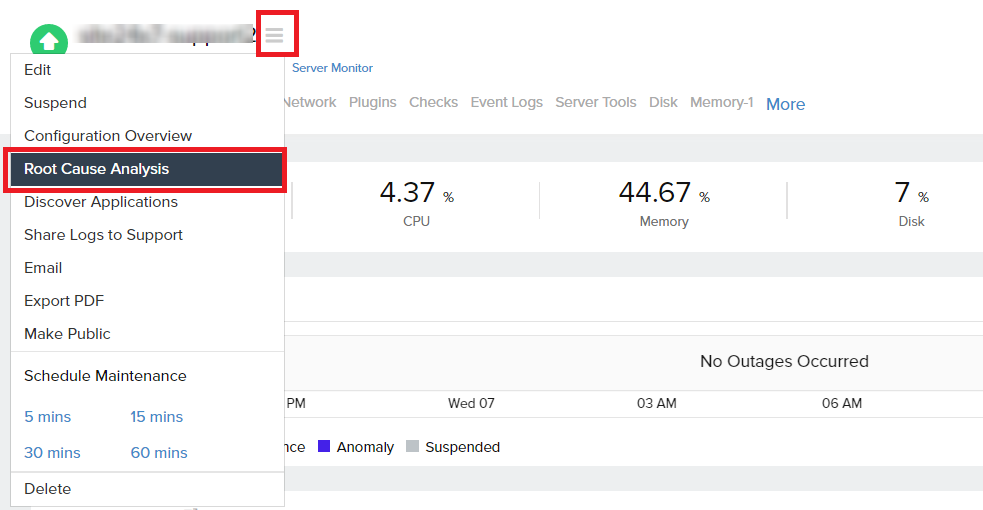Click the Schedule Maintenance heading
Screen dimensions: 983x510
105,376
